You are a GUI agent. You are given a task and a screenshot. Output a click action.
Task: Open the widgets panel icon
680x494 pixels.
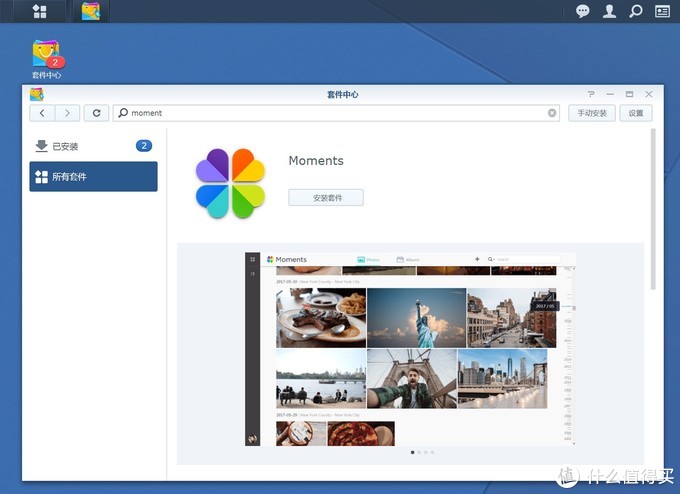[662, 11]
